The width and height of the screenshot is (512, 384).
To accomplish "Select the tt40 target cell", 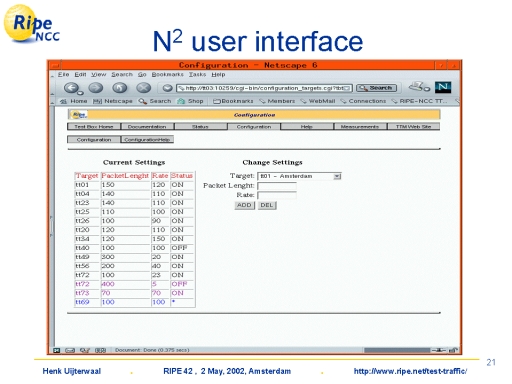I will point(87,248).
